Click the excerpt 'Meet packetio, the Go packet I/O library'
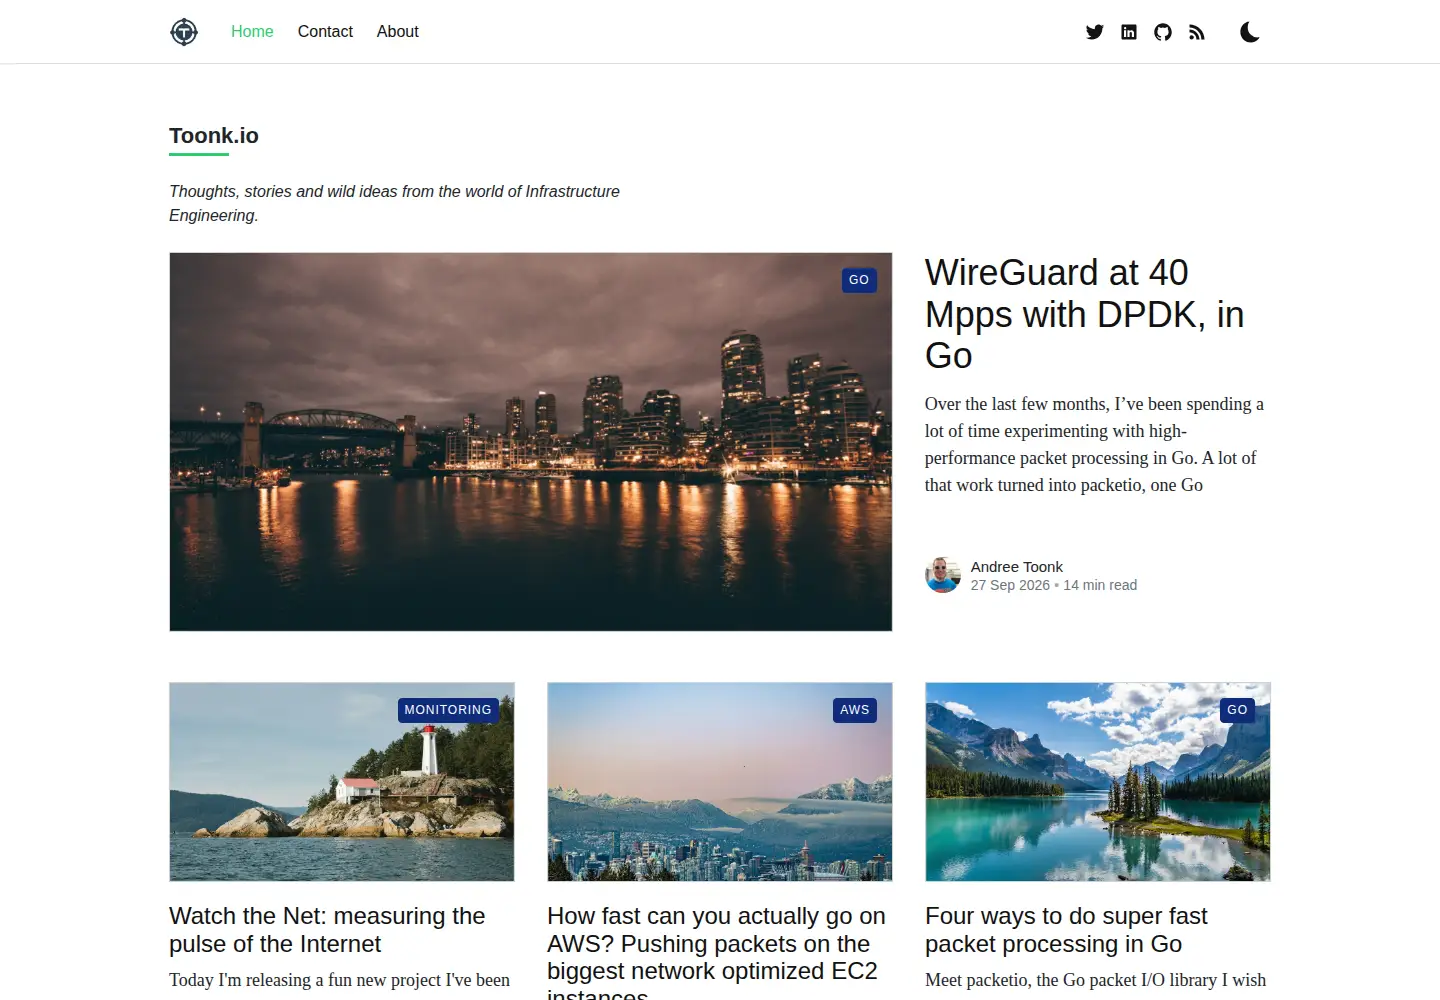The width and height of the screenshot is (1440, 1000). tap(1096, 980)
